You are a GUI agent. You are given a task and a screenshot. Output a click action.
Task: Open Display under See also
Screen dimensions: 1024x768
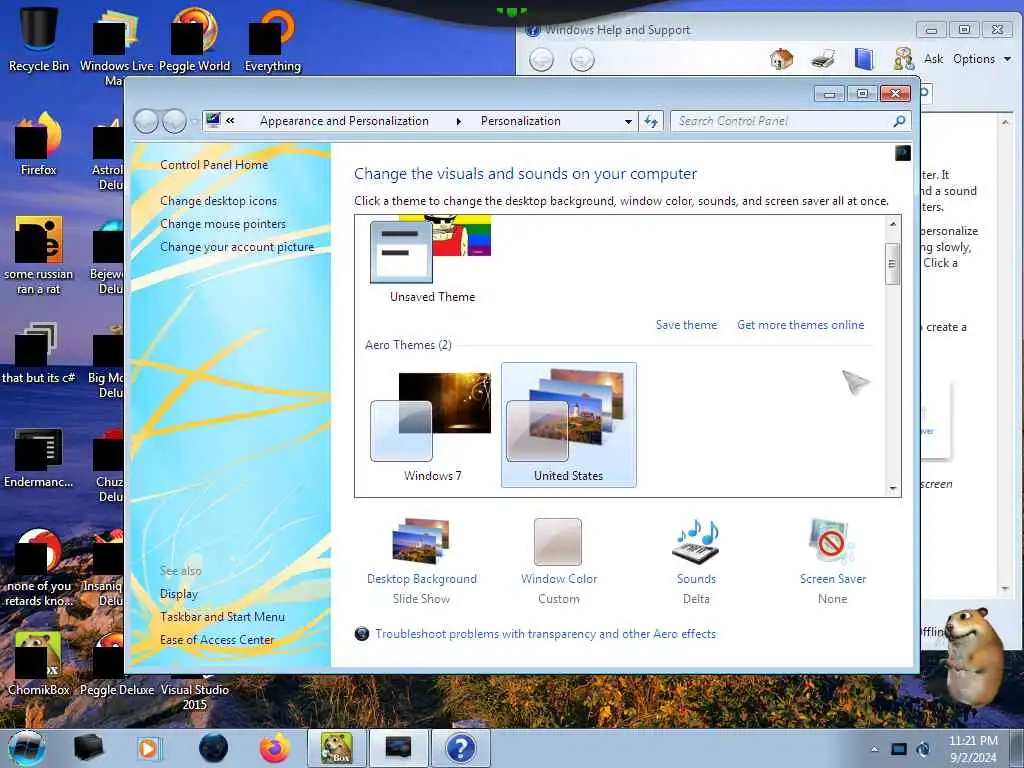click(178, 594)
